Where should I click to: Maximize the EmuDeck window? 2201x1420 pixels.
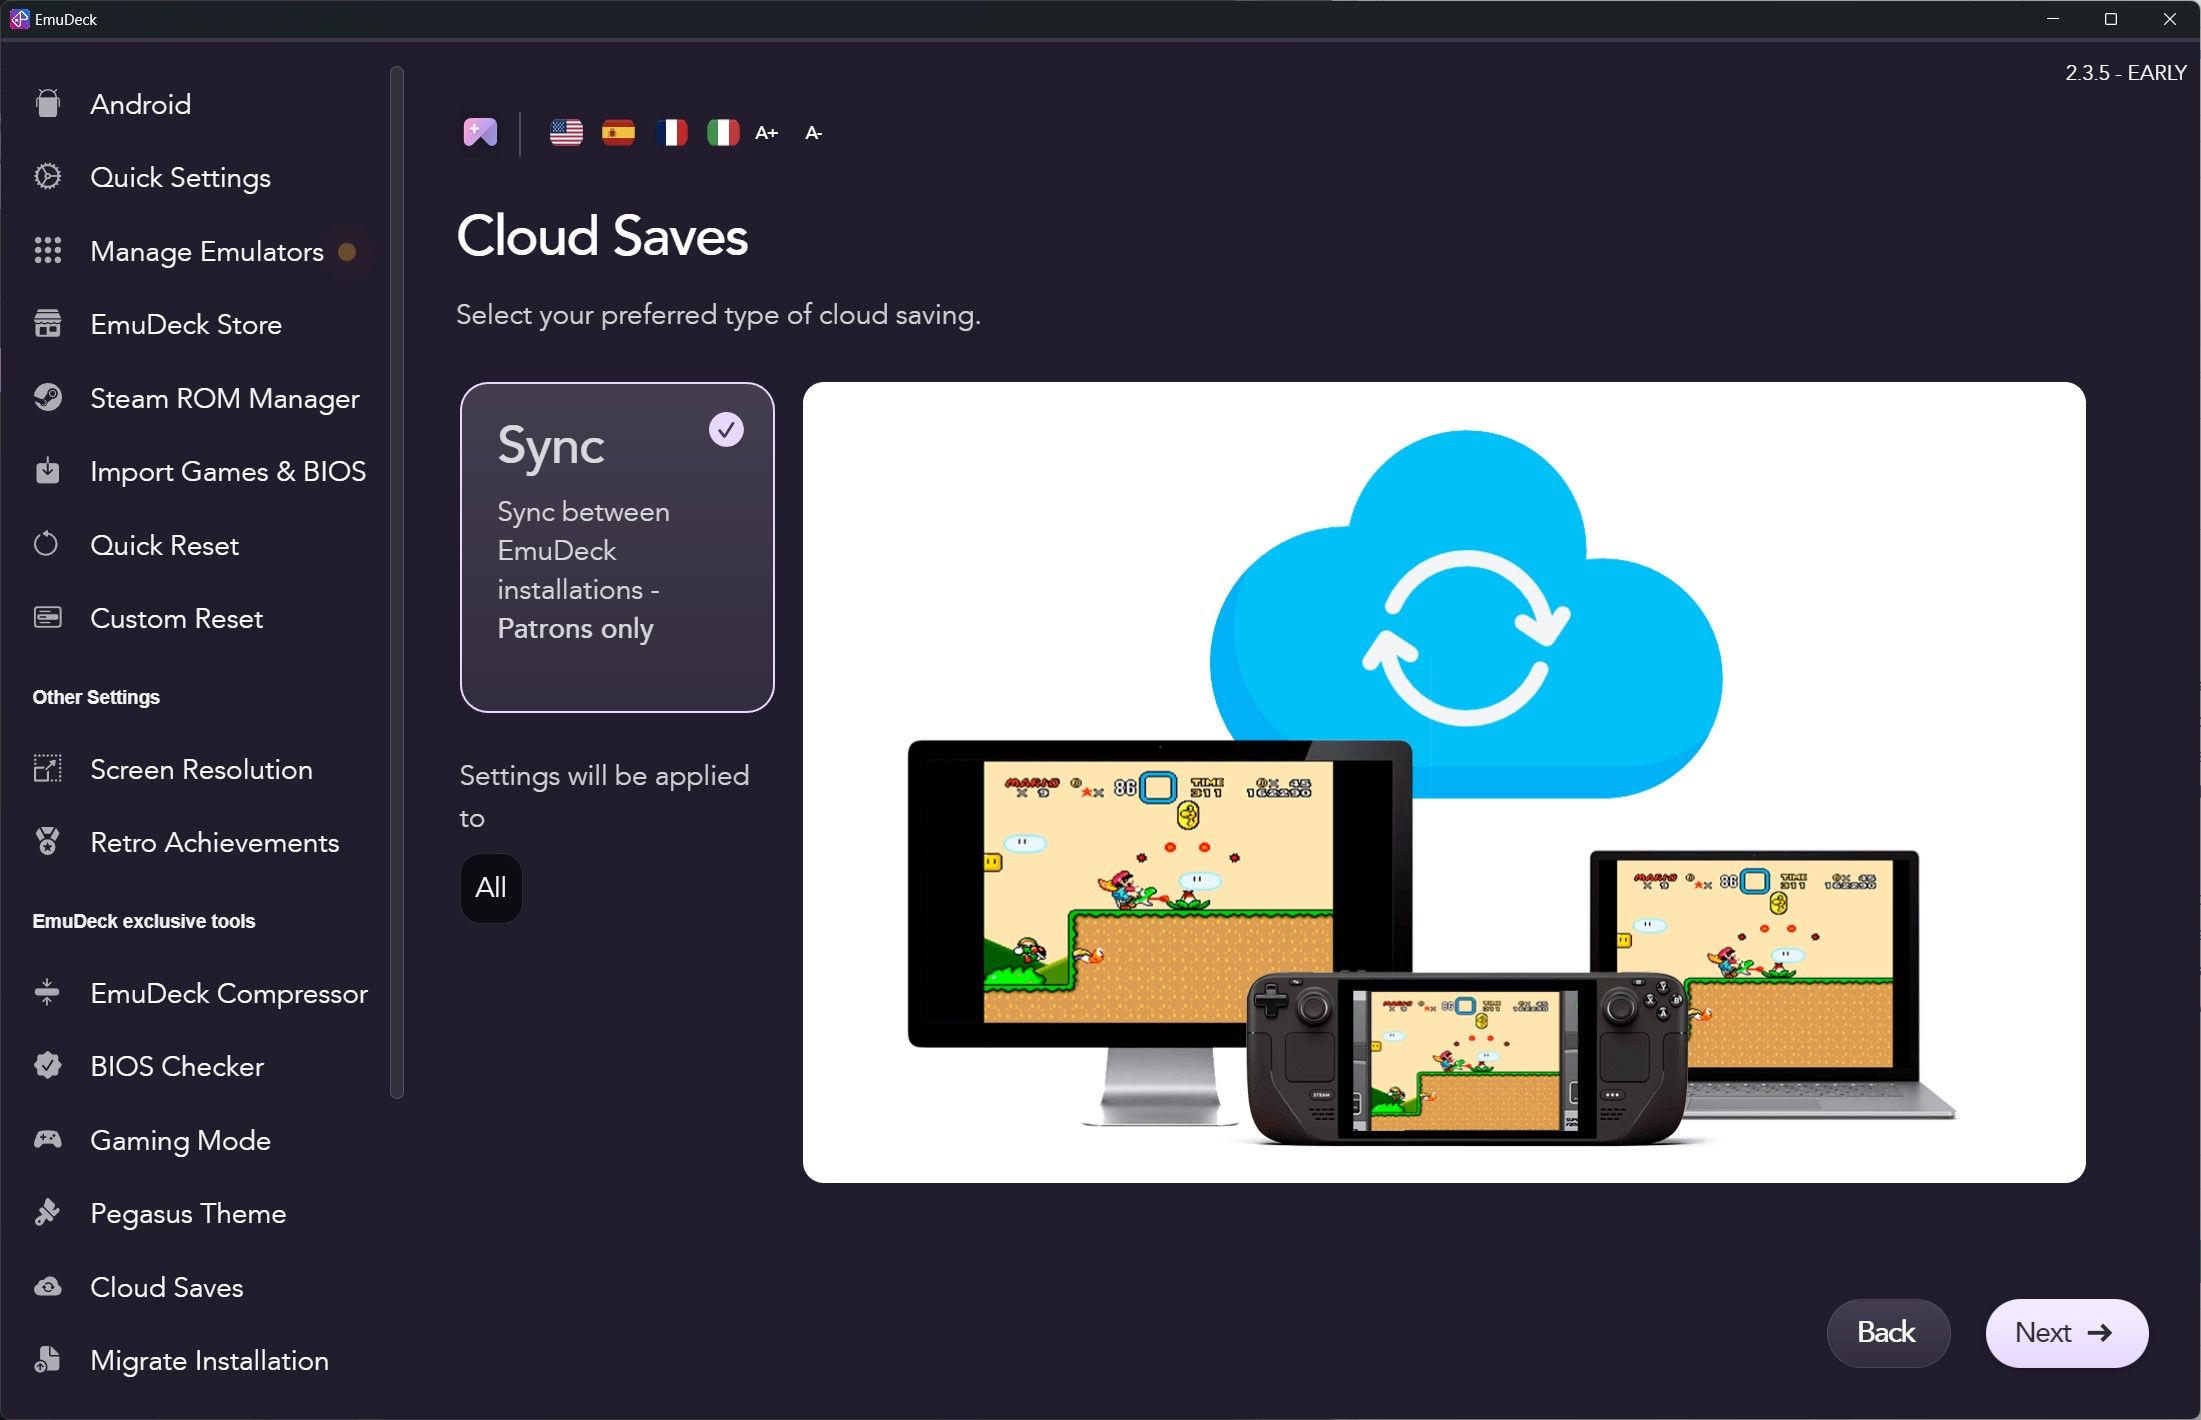tap(2111, 19)
